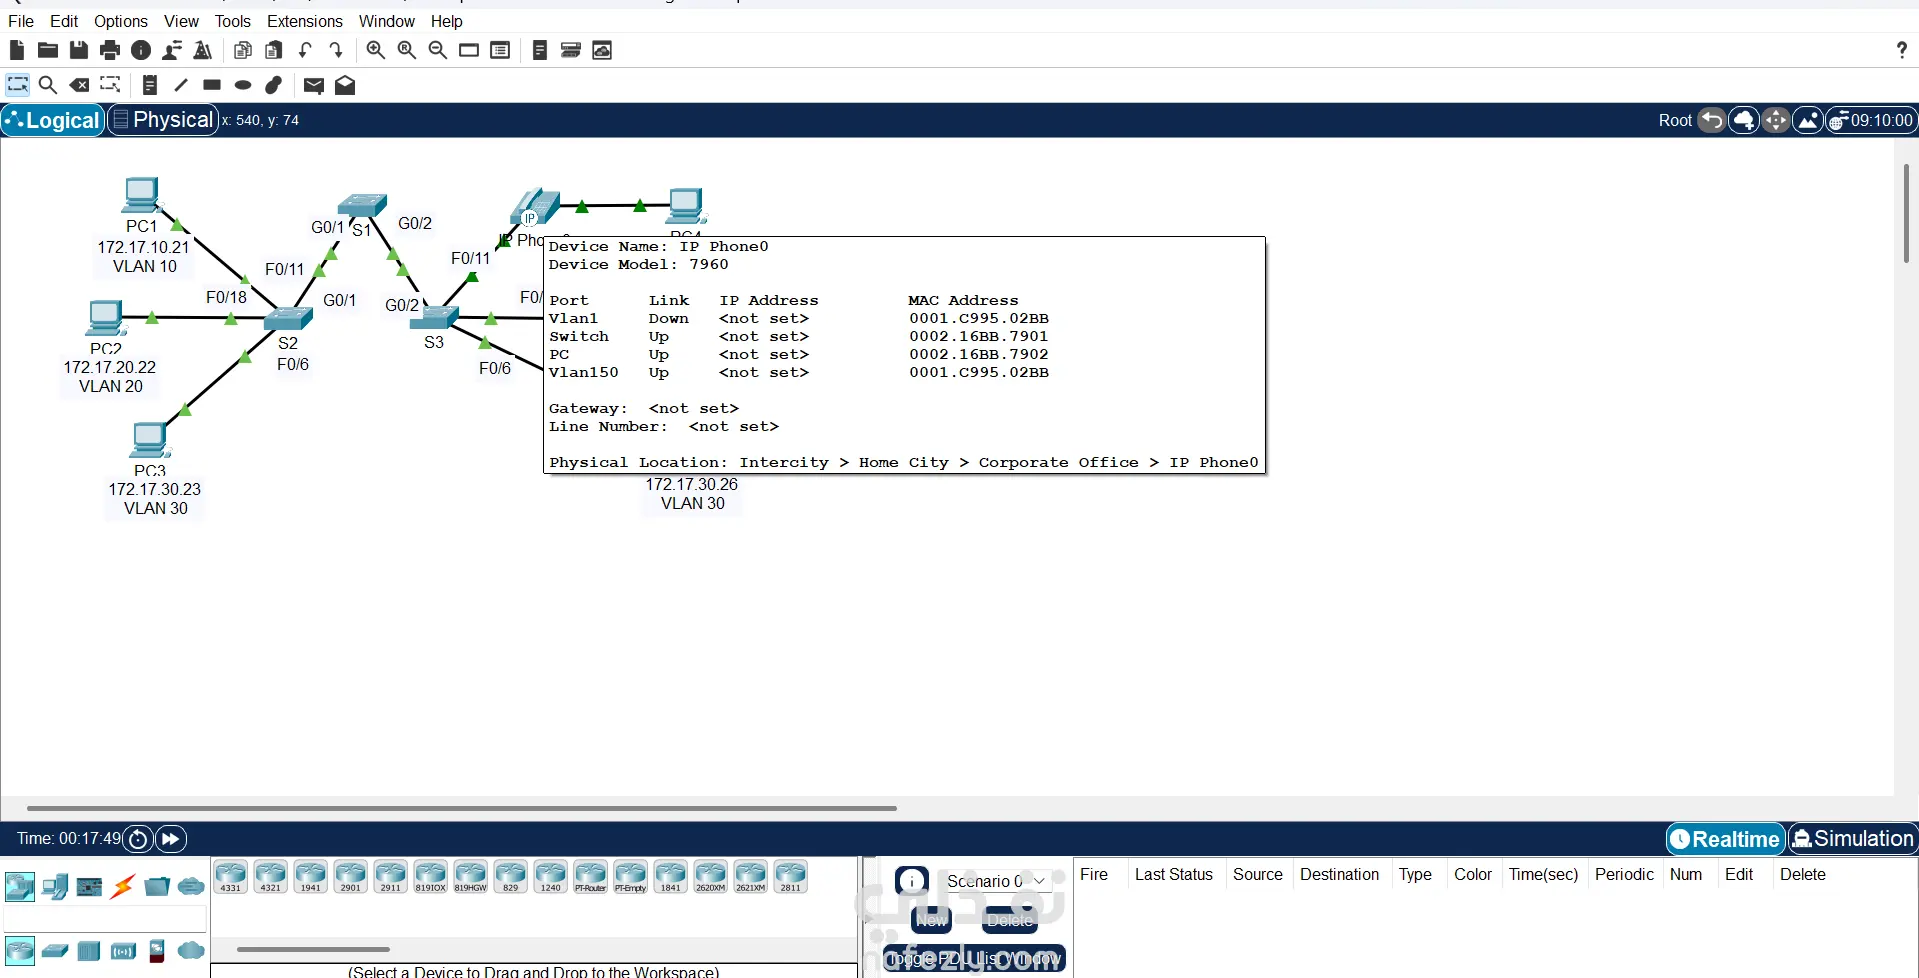Switch to Physical workspace view

(163, 120)
